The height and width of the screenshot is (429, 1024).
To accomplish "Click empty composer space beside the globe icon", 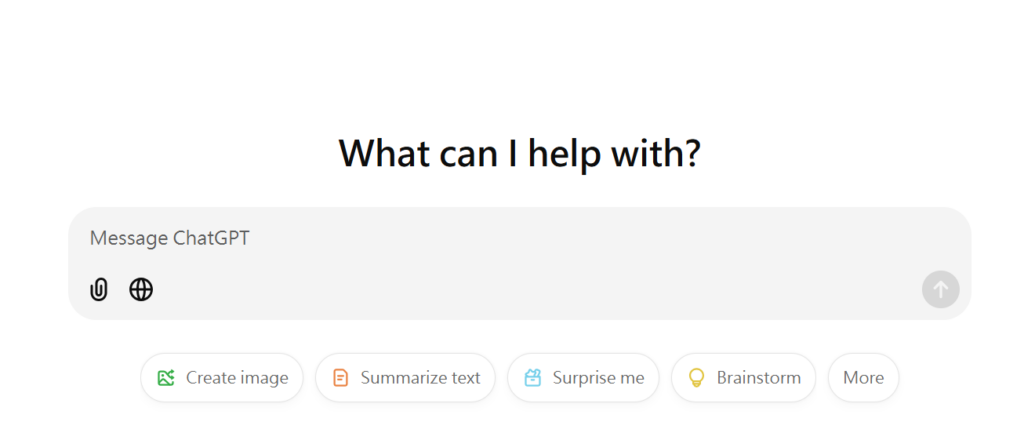I will pyautogui.click(x=522, y=289).
